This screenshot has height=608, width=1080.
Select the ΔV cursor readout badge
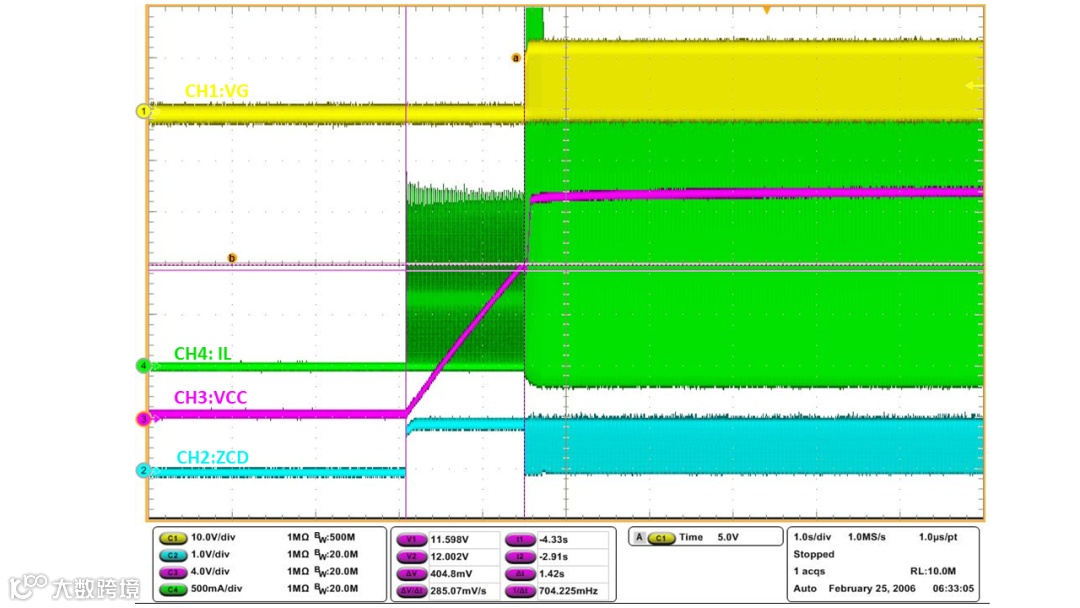pos(411,574)
